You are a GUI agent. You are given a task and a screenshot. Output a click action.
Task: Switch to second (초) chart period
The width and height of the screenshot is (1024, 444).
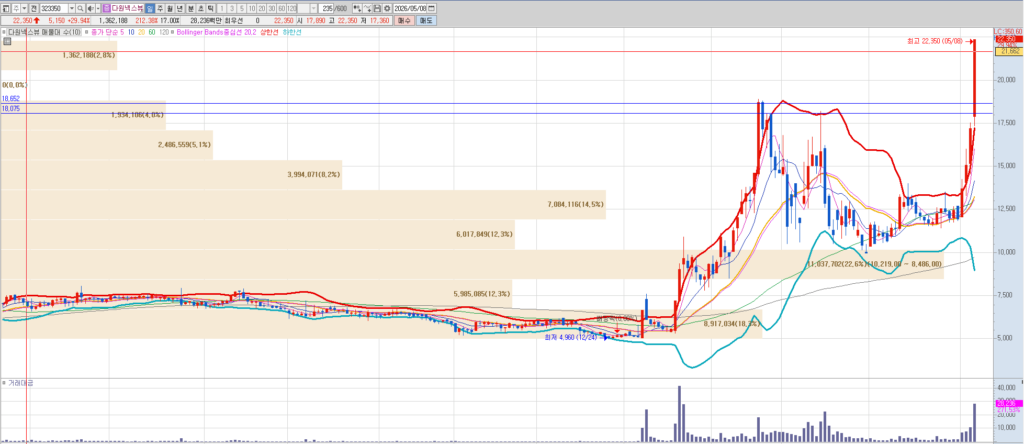click(200, 8)
